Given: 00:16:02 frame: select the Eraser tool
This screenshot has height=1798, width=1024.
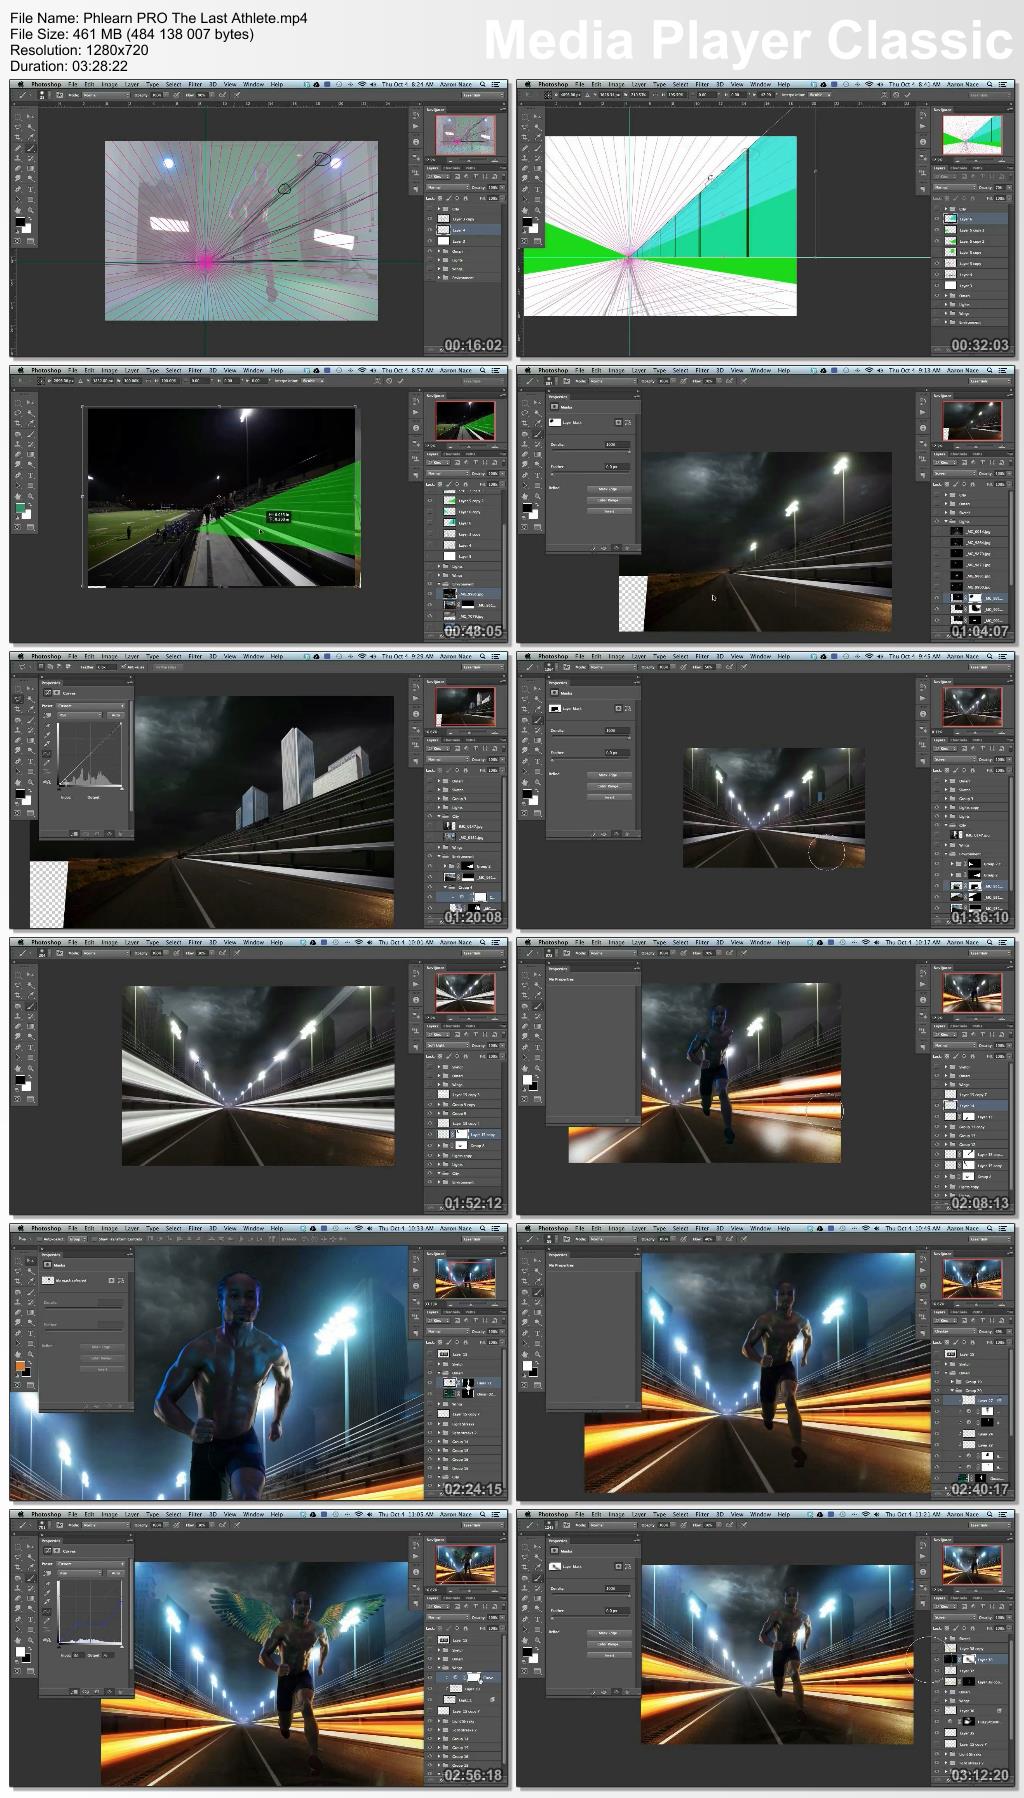Looking at the screenshot, I should 18,168.
